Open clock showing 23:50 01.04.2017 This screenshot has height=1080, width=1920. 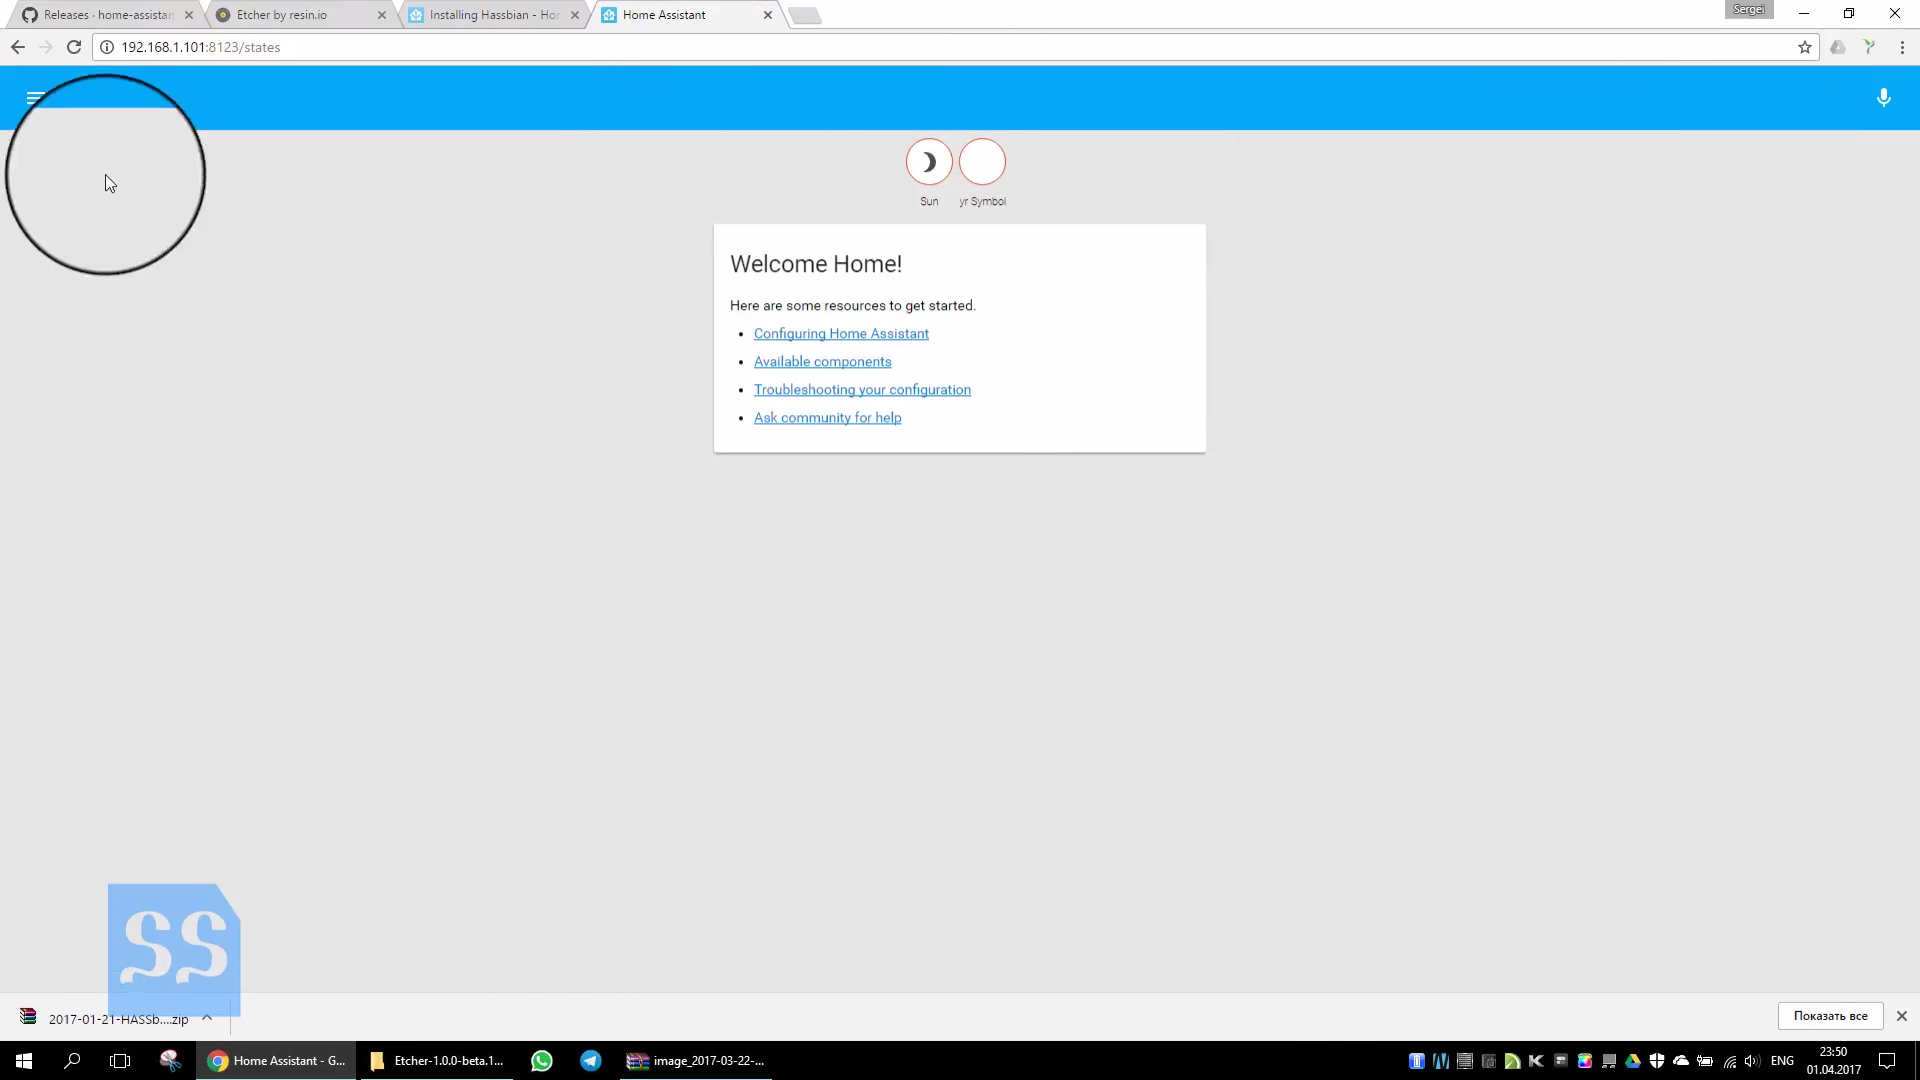pos(1833,1061)
